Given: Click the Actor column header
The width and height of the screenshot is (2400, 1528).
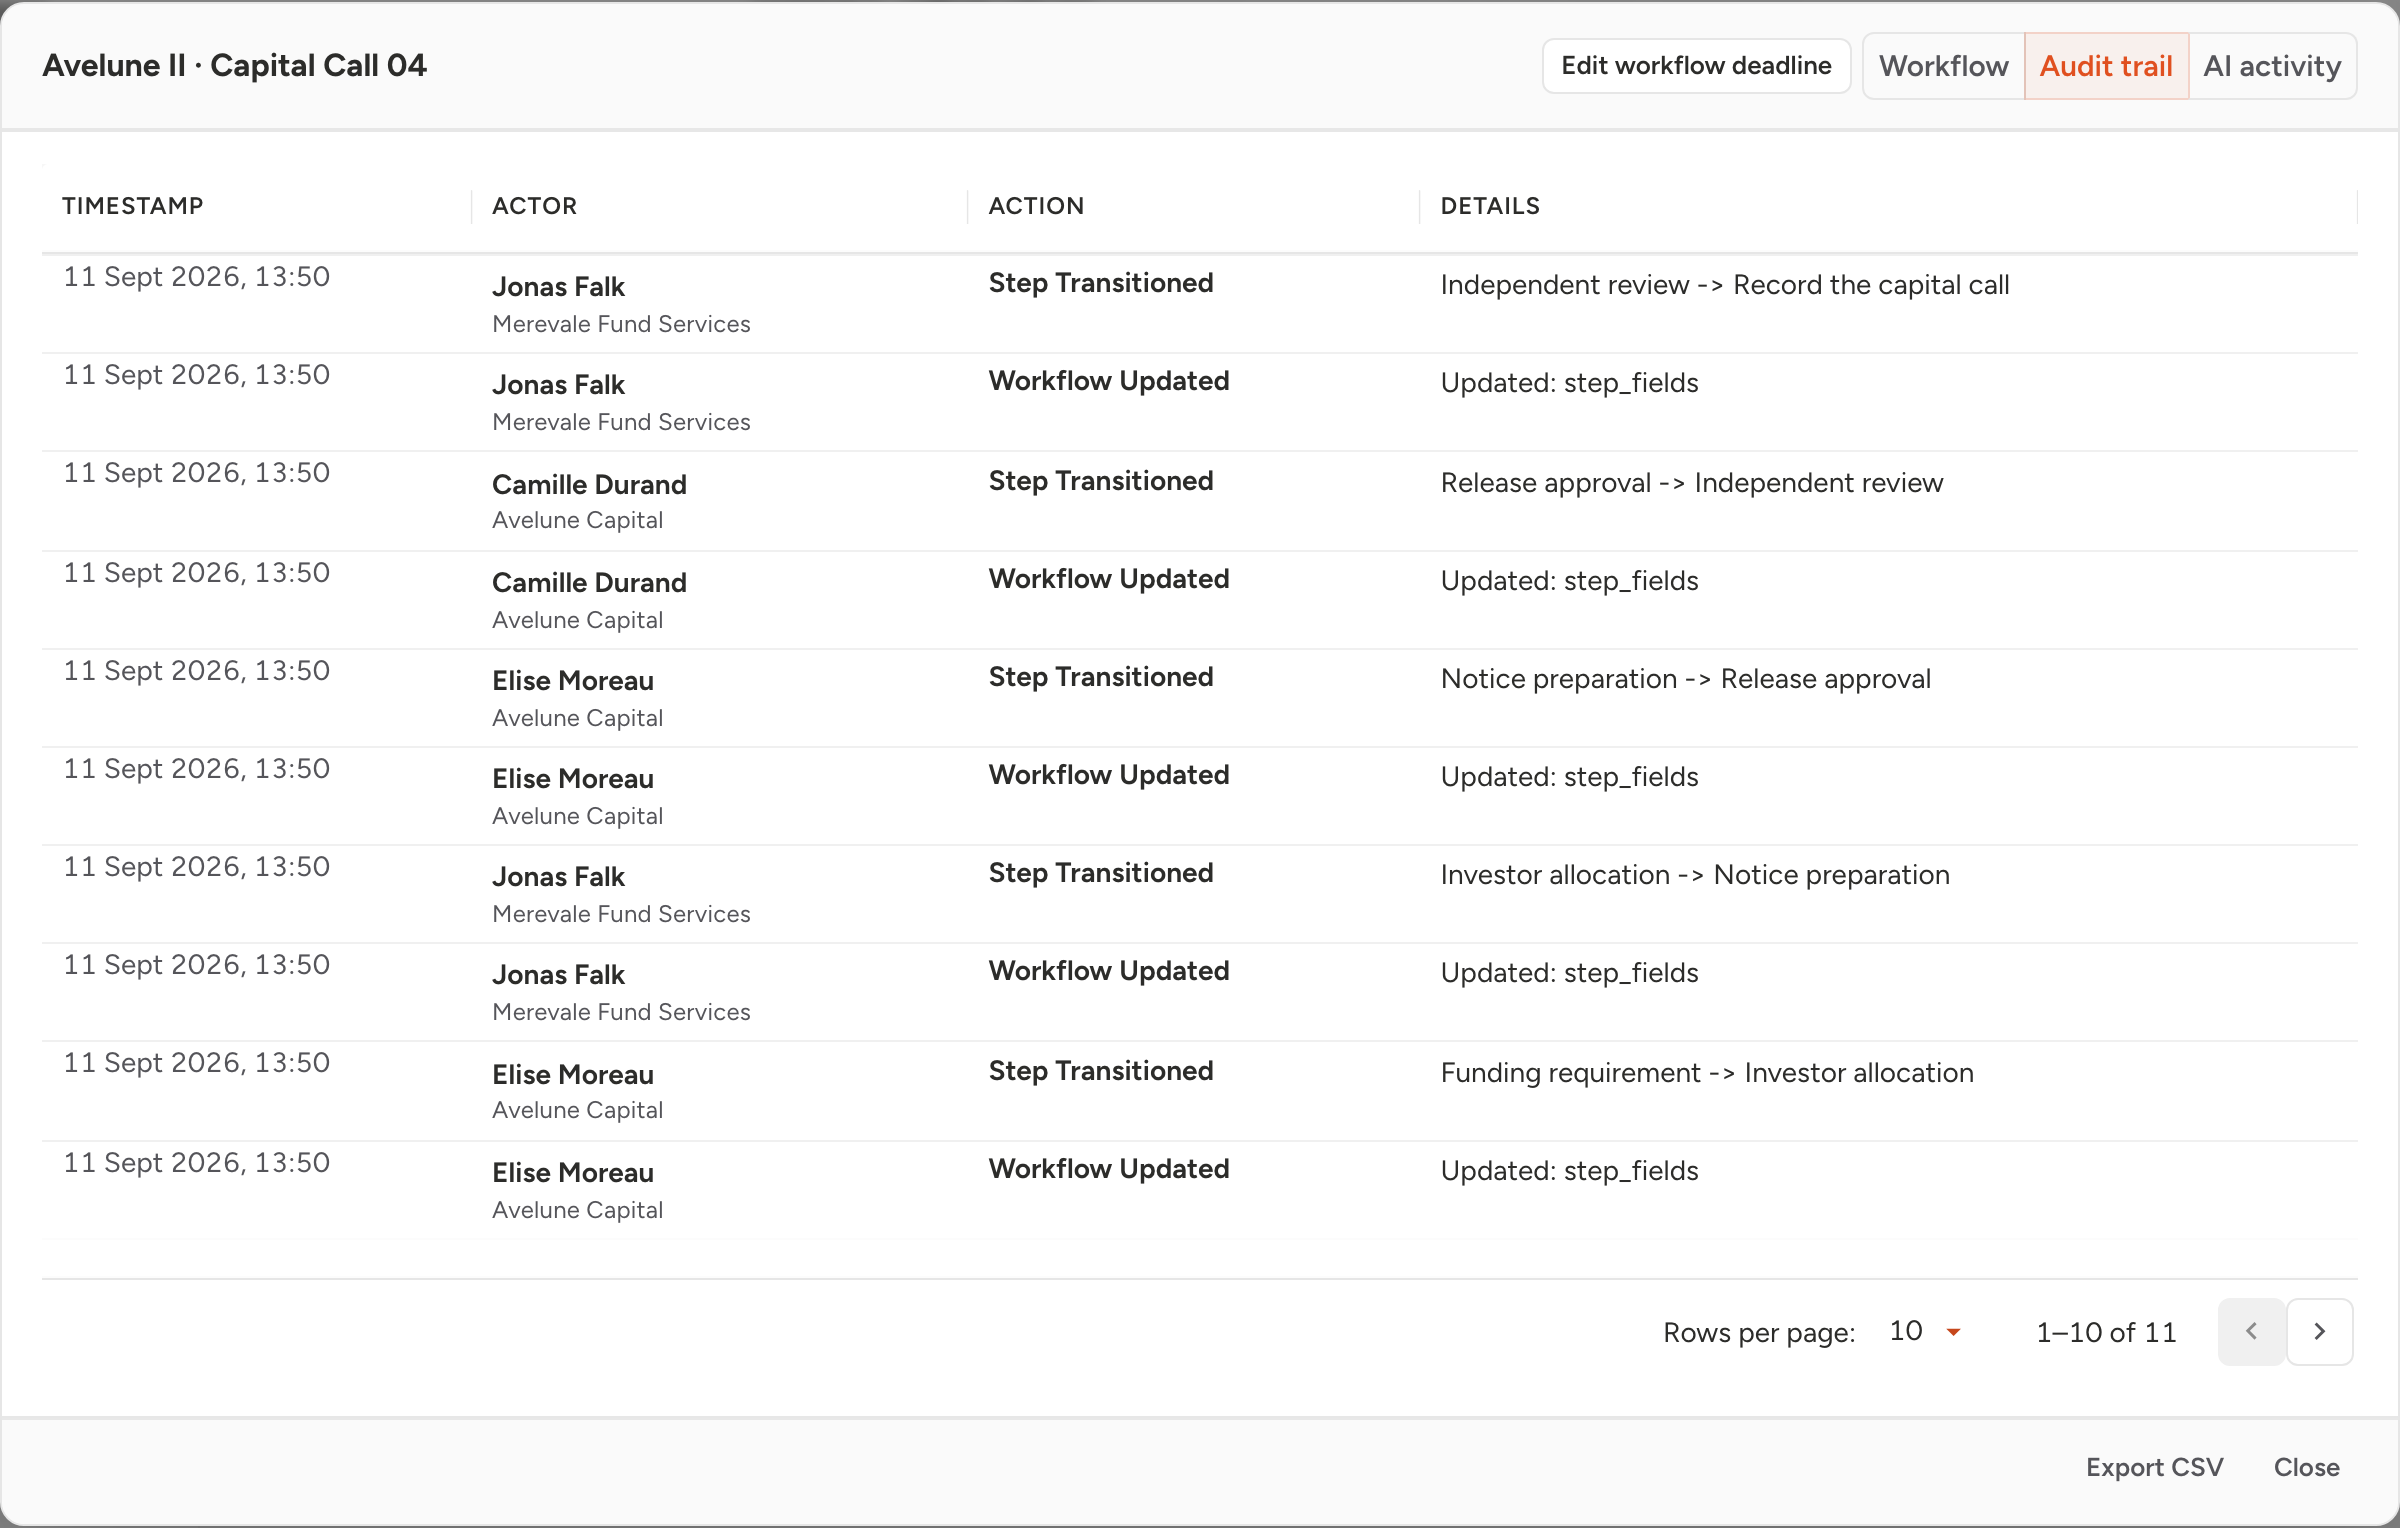Looking at the screenshot, I should pyautogui.click(x=535, y=206).
